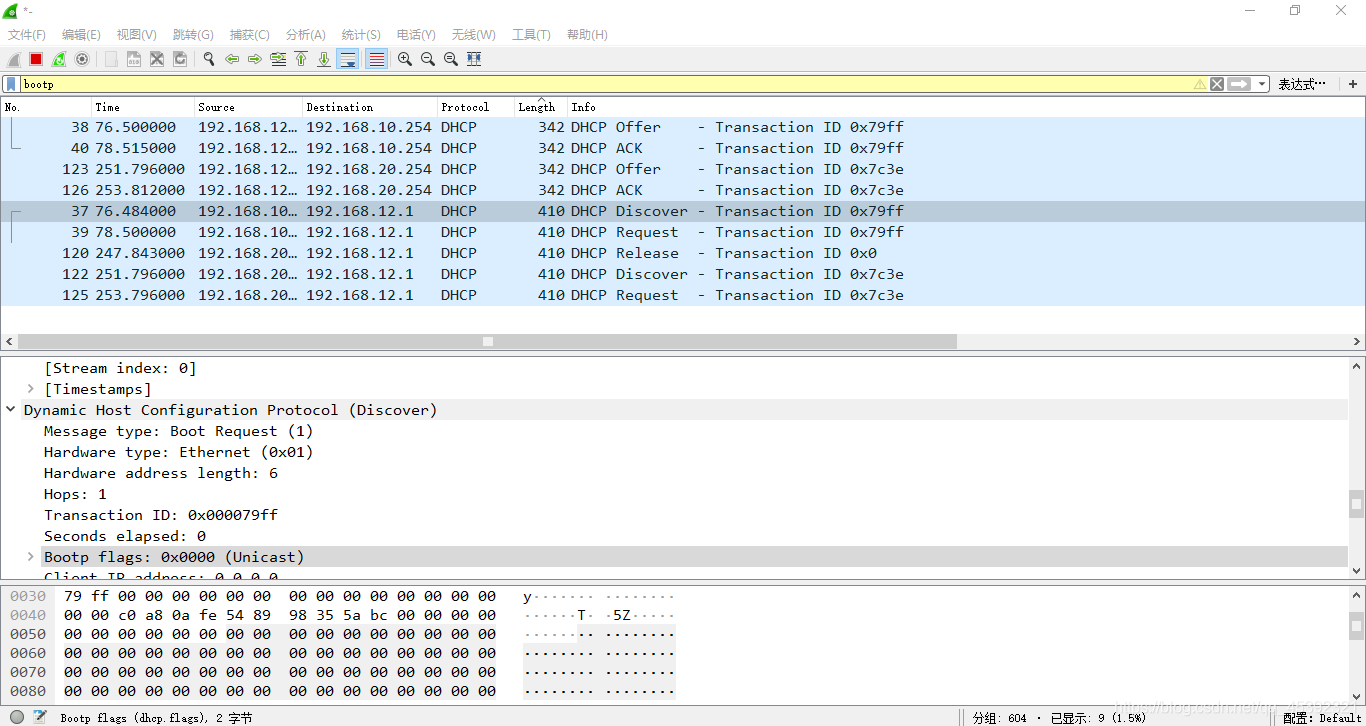Apply the display filter arrow button
The height and width of the screenshot is (726, 1366).
(x=1240, y=84)
